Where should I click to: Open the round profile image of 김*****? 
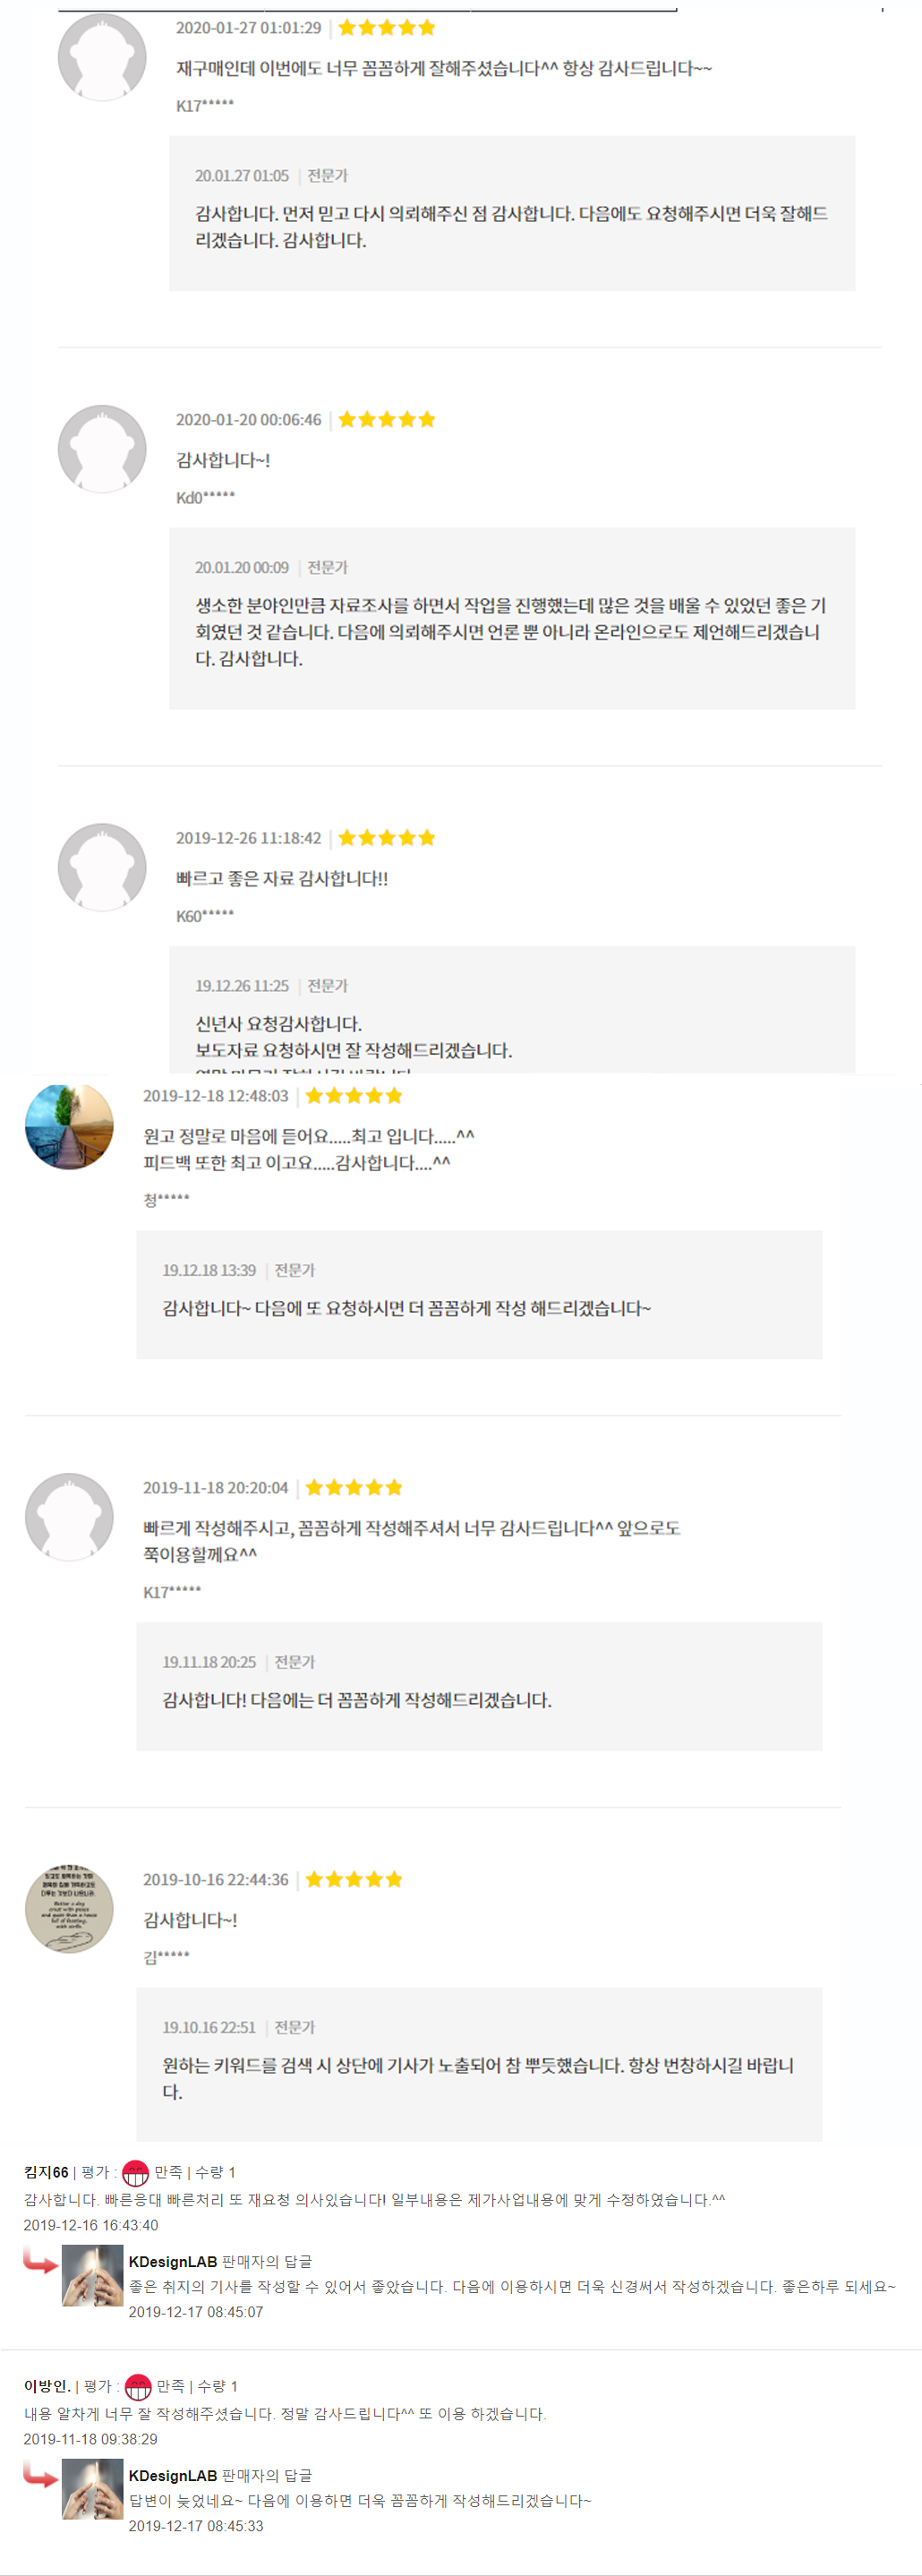pos(69,1909)
